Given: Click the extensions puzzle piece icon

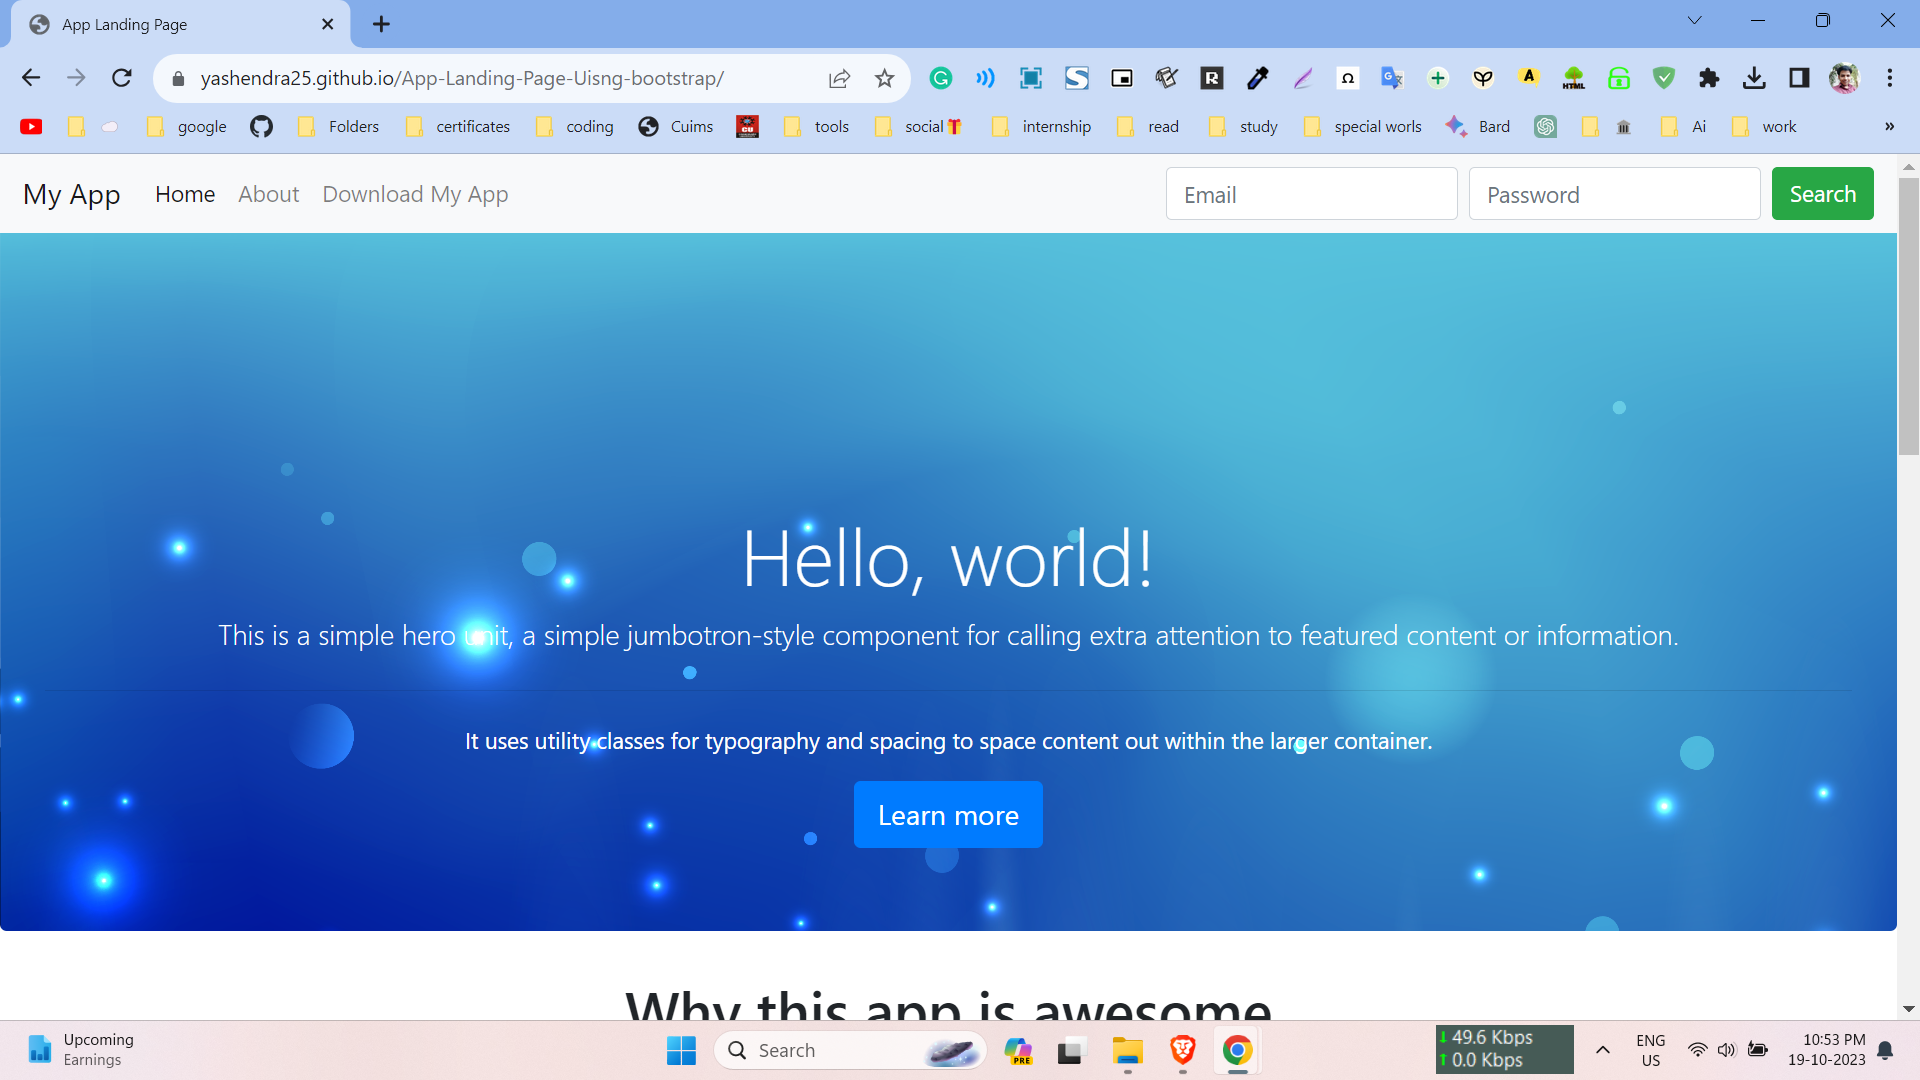Looking at the screenshot, I should (x=1709, y=78).
